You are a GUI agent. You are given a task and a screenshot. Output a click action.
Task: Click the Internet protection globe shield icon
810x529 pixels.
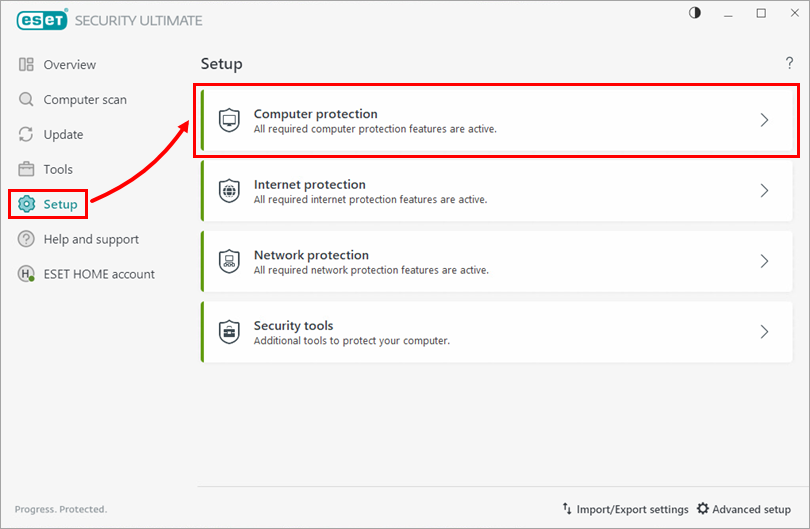click(x=229, y=191)
